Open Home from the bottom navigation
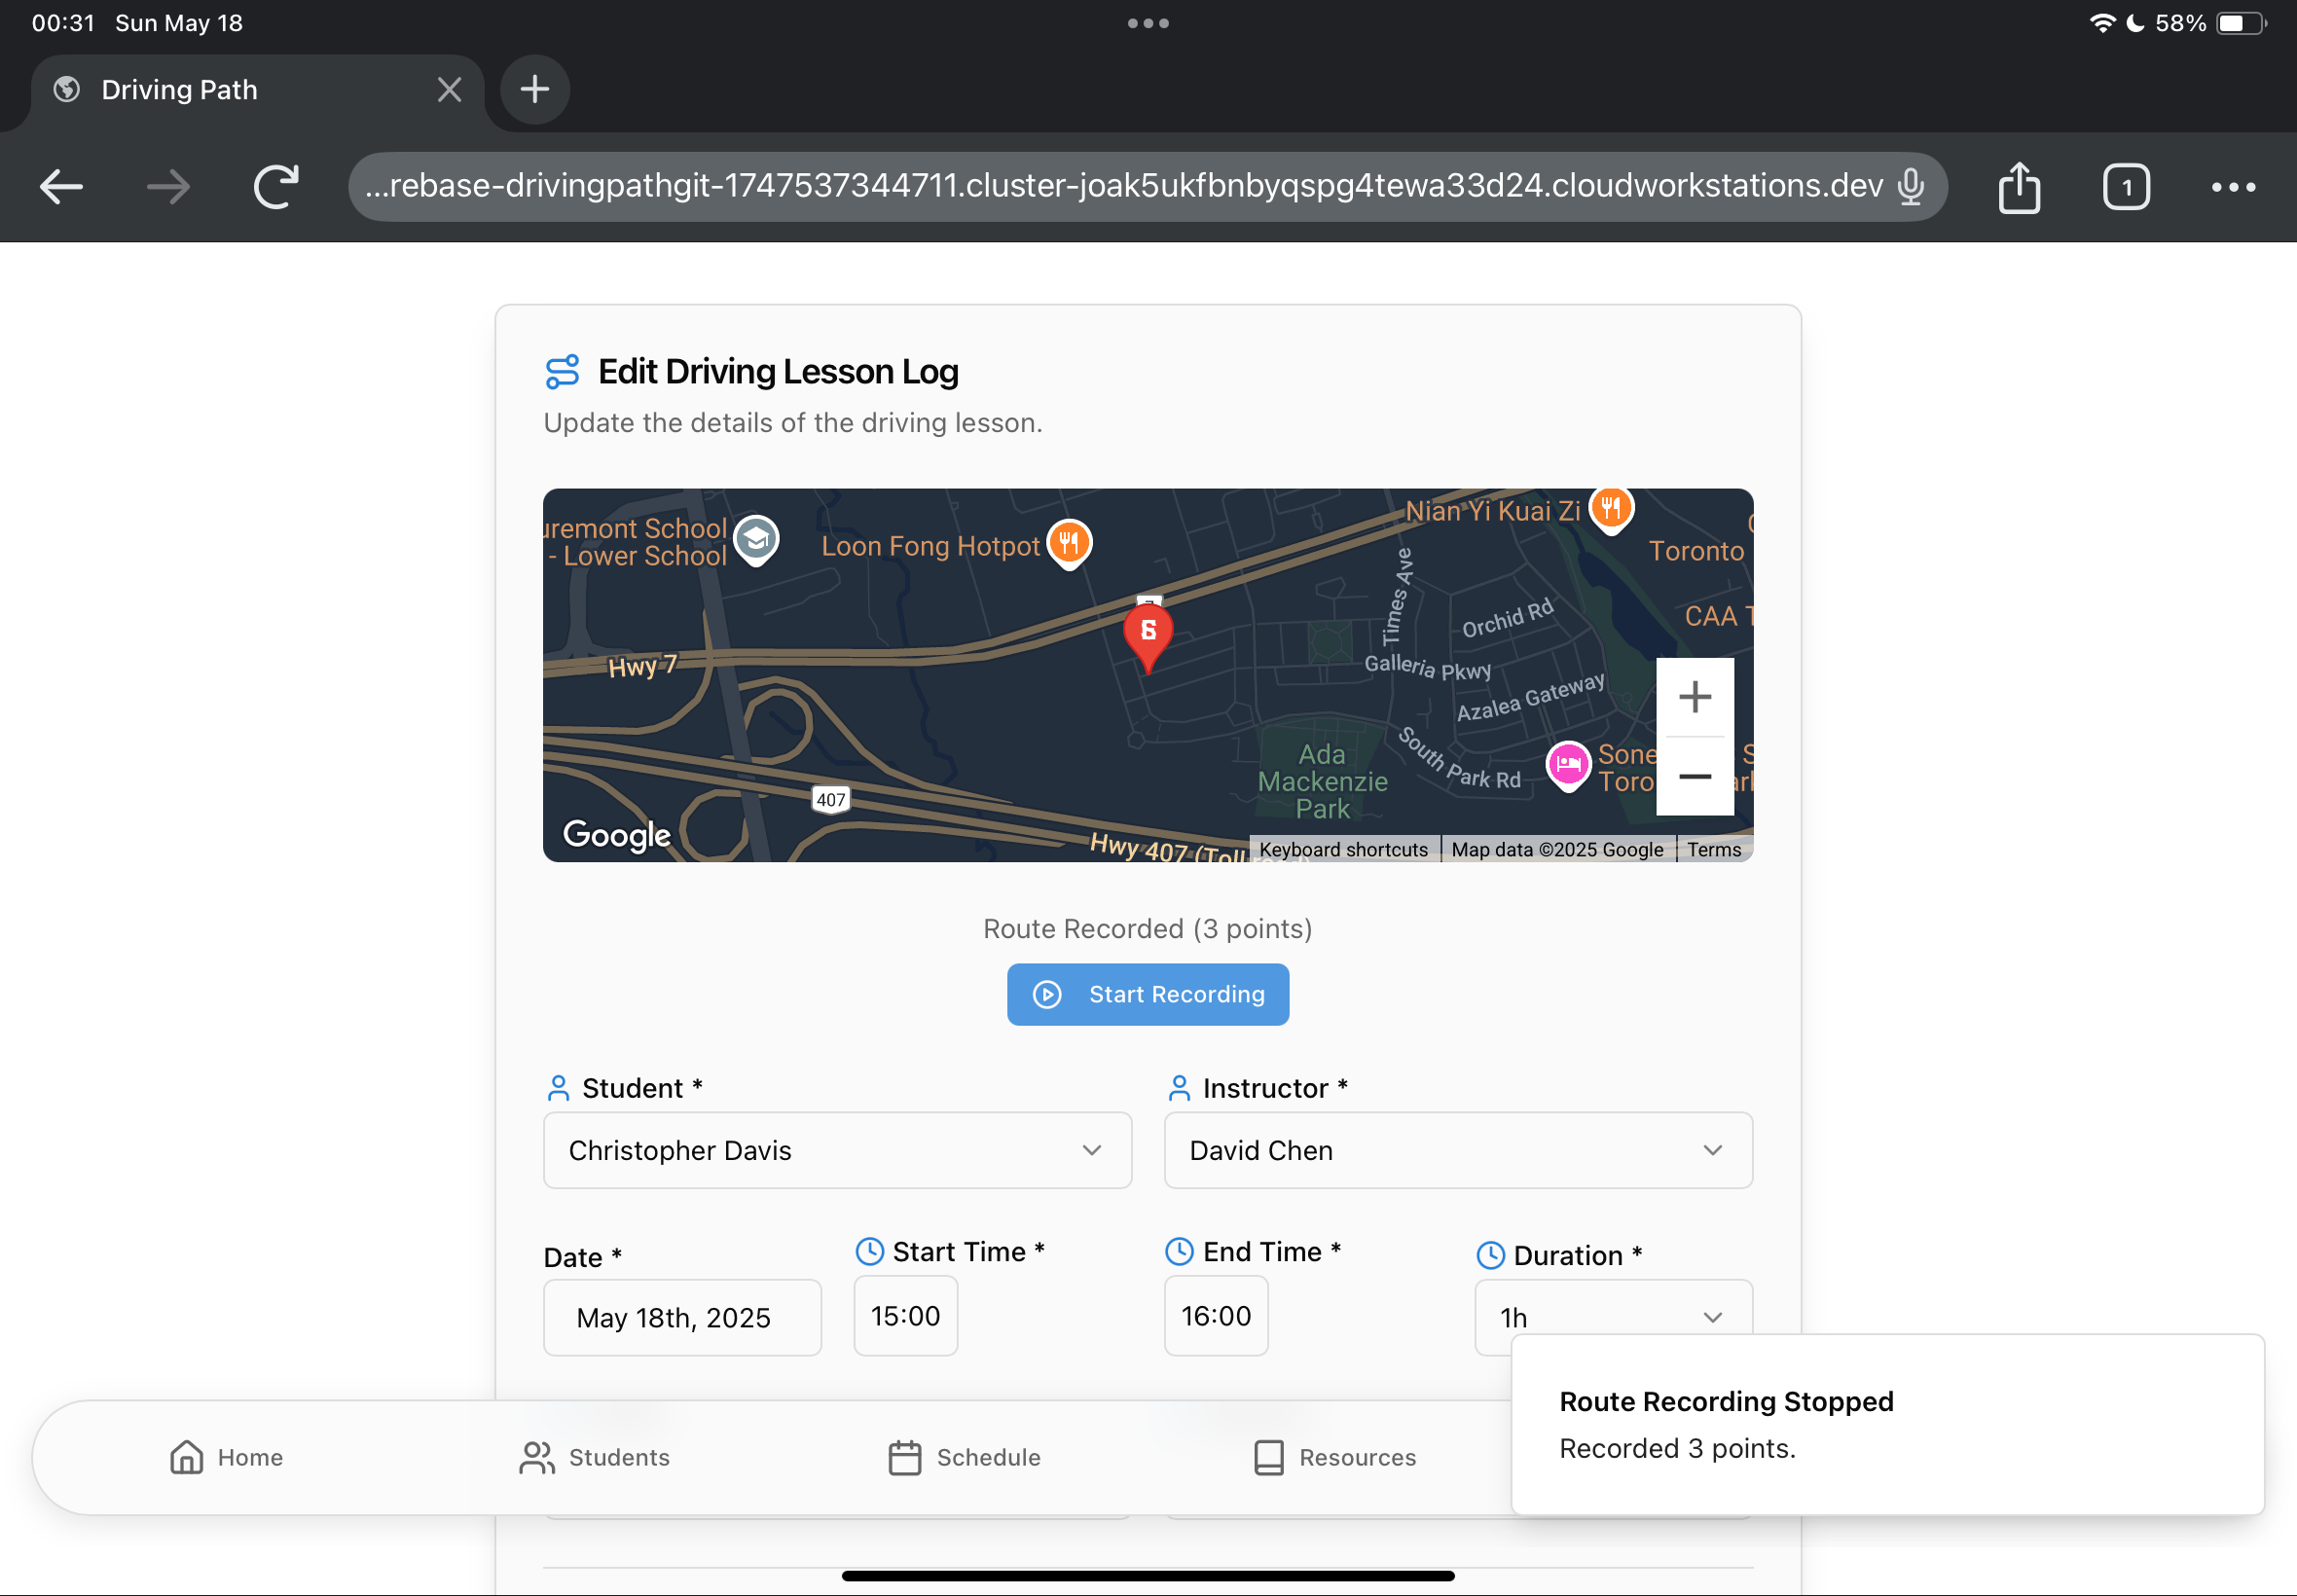The image size is (2297, 1596). tap(227, 1457)
